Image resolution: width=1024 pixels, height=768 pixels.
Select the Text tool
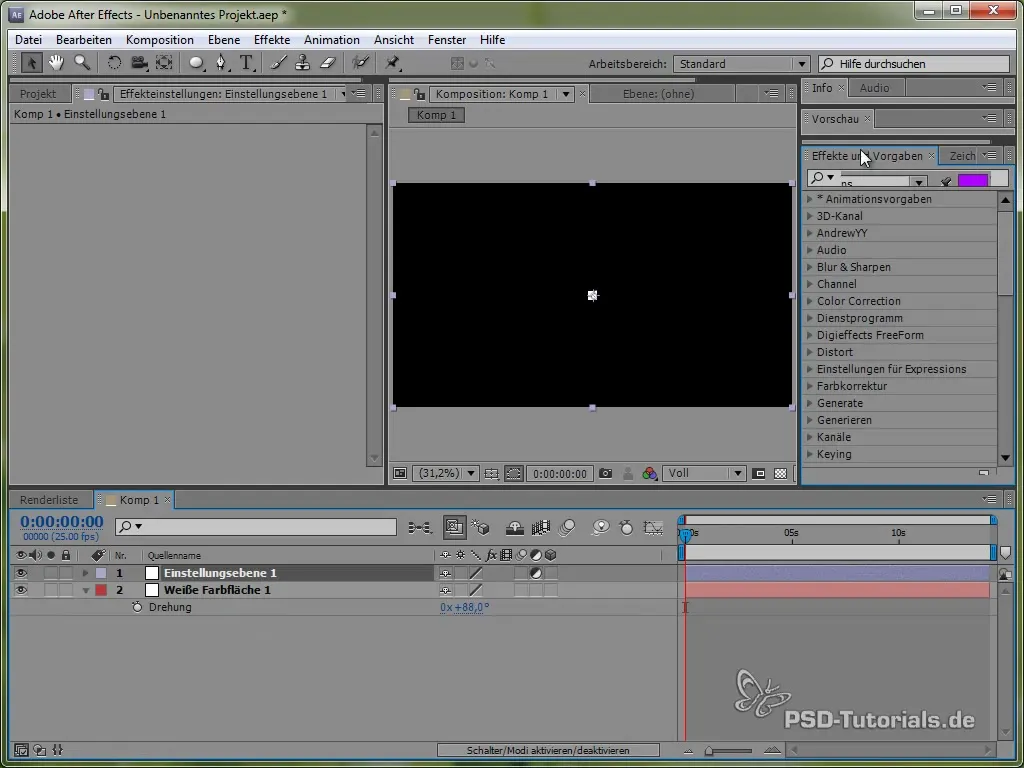[246, 63]
